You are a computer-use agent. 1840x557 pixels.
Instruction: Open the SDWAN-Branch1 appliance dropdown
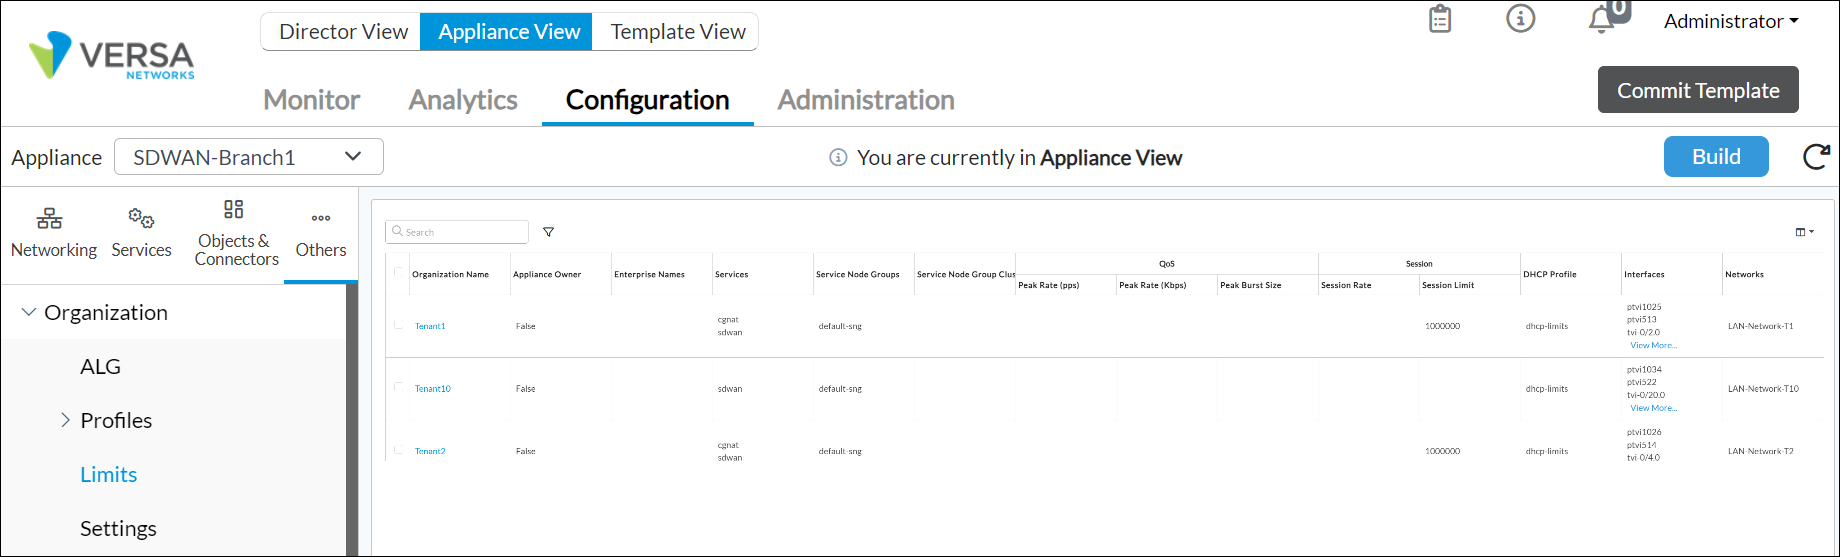249,157
